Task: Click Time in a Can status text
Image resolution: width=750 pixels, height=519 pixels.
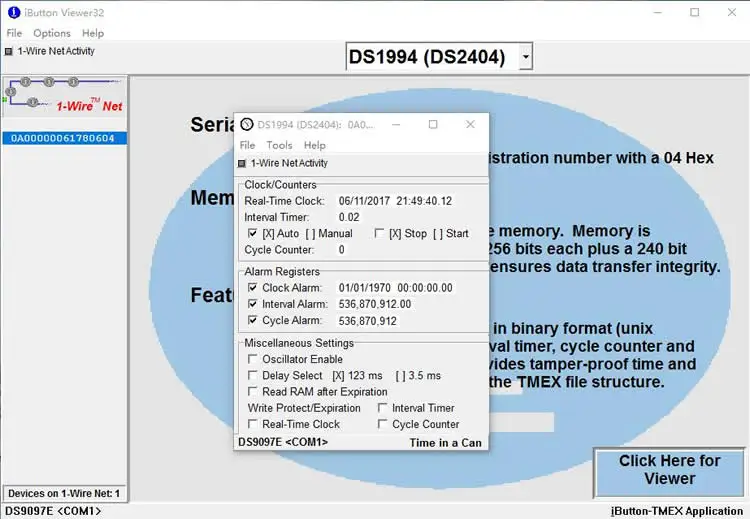Action: tap(445, 443)
